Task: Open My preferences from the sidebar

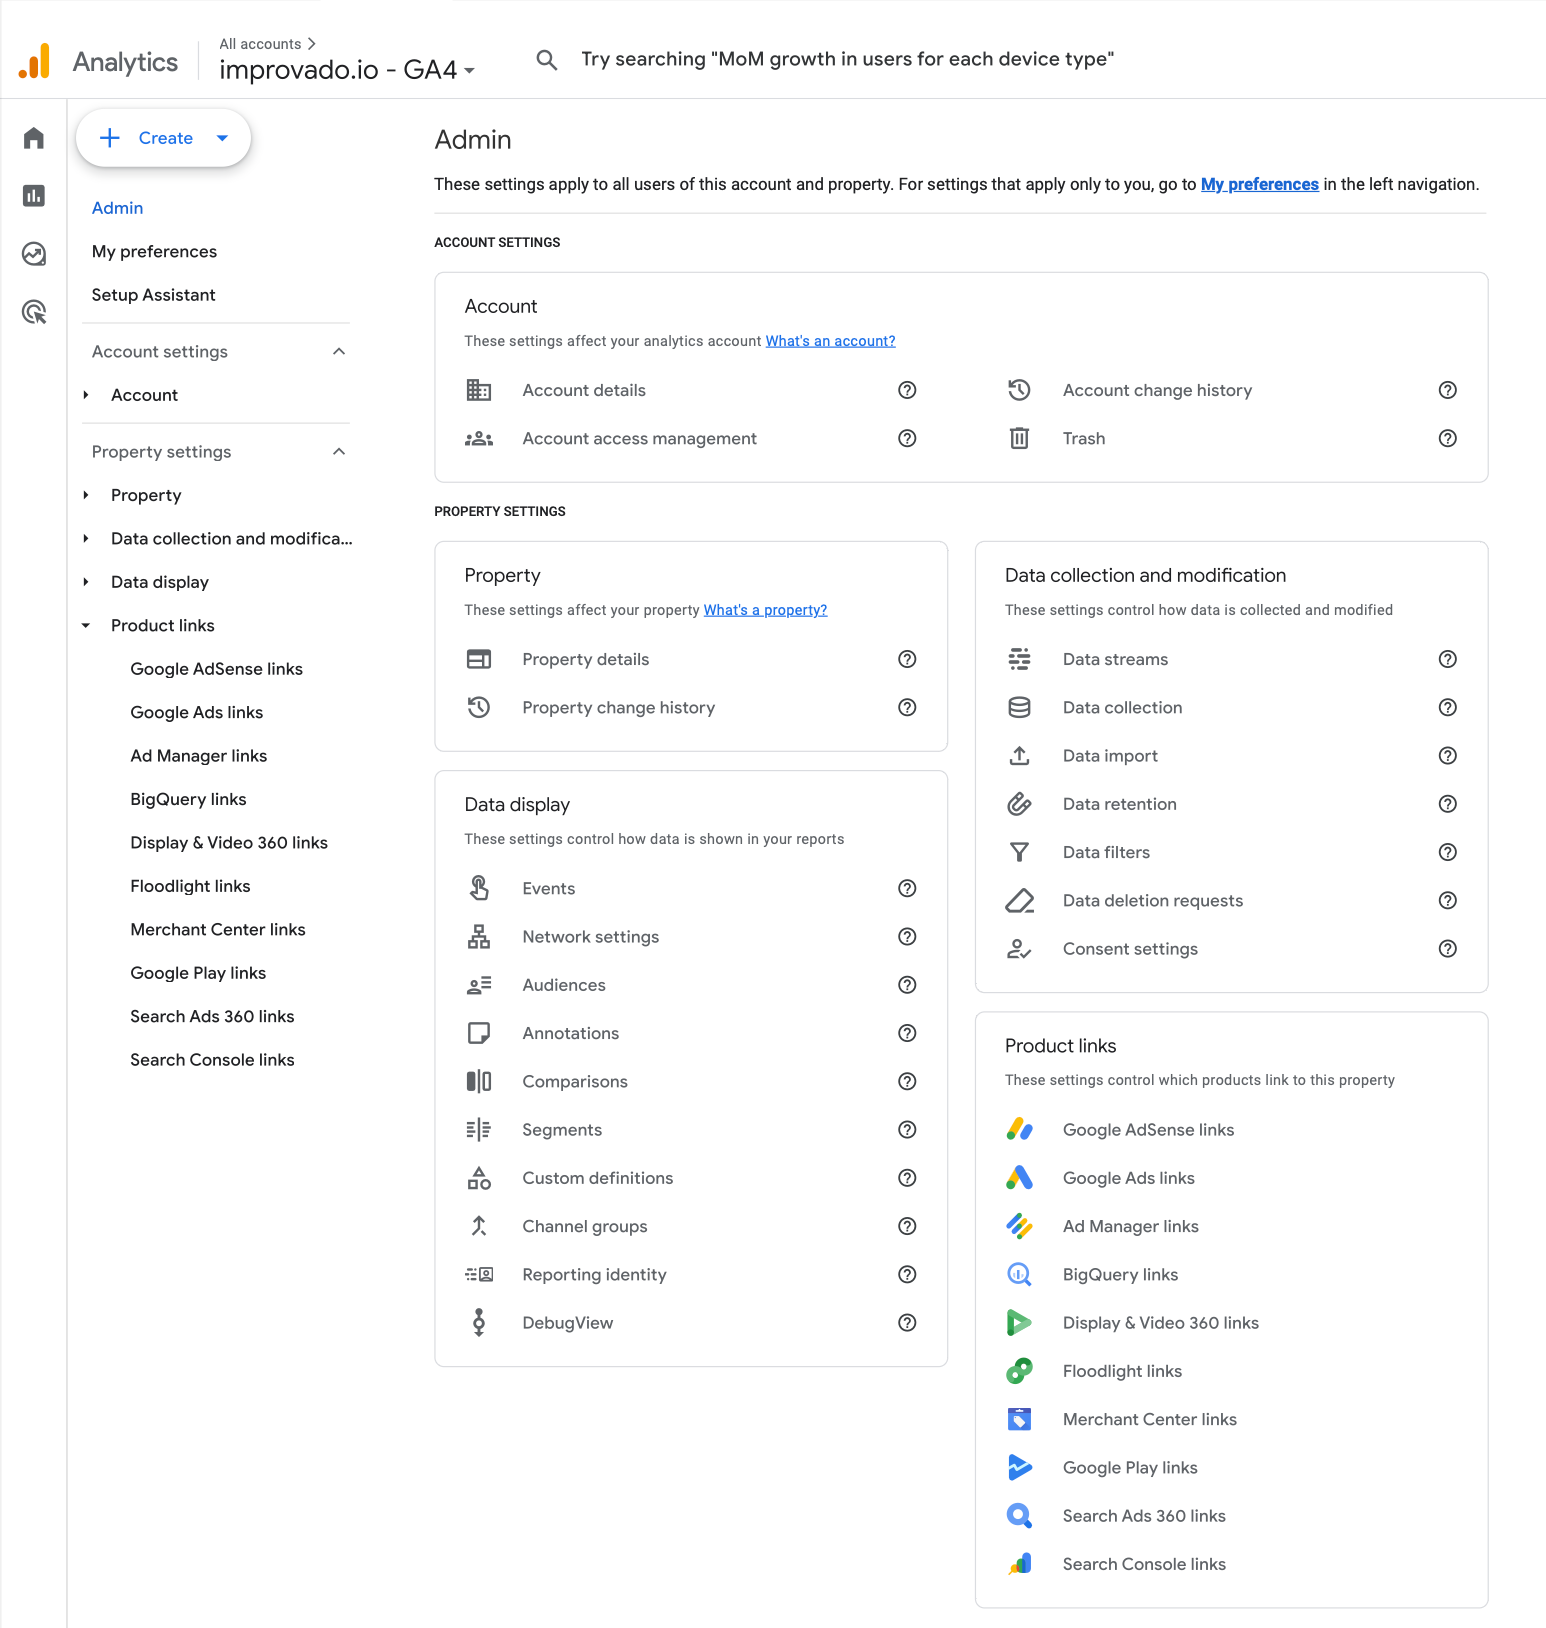Action: [x=154, y=251]
